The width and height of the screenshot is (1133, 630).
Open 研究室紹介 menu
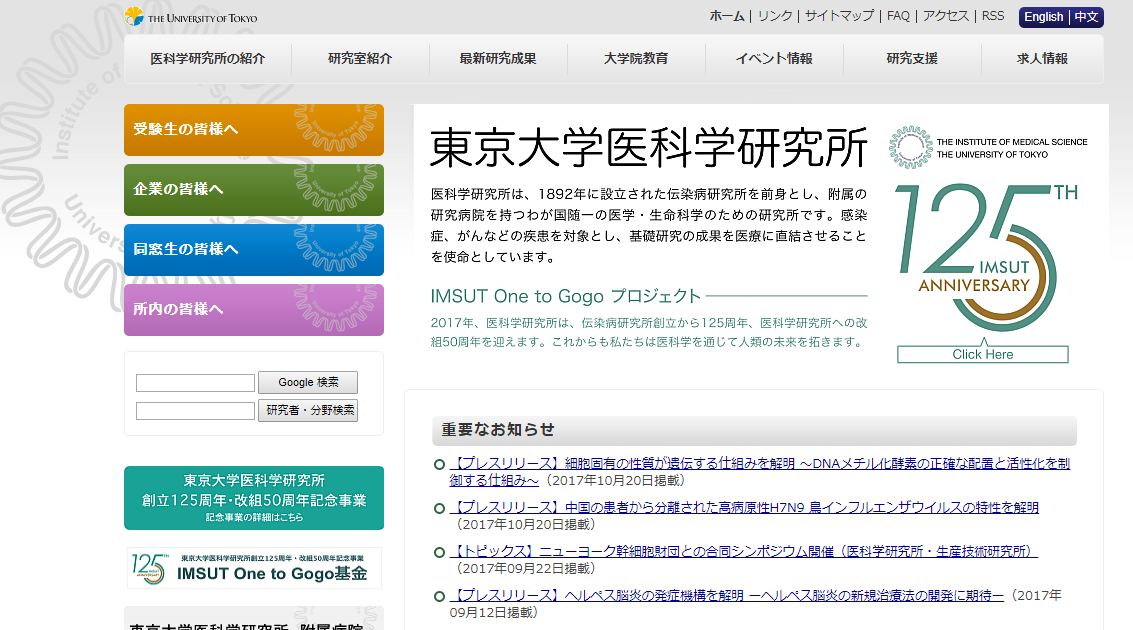click(360, 59)
